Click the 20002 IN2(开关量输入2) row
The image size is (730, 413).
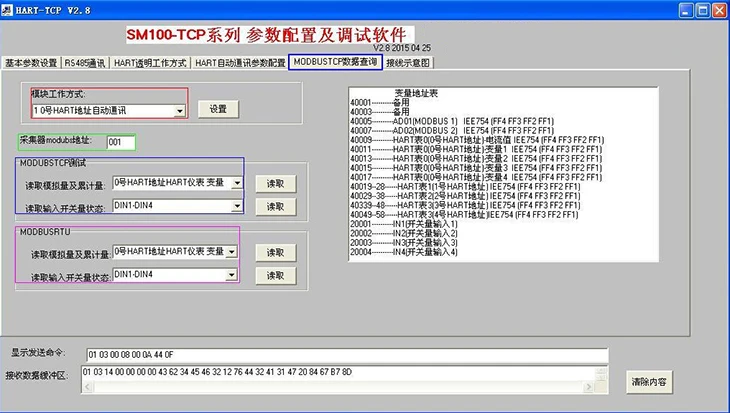[404, 233]
